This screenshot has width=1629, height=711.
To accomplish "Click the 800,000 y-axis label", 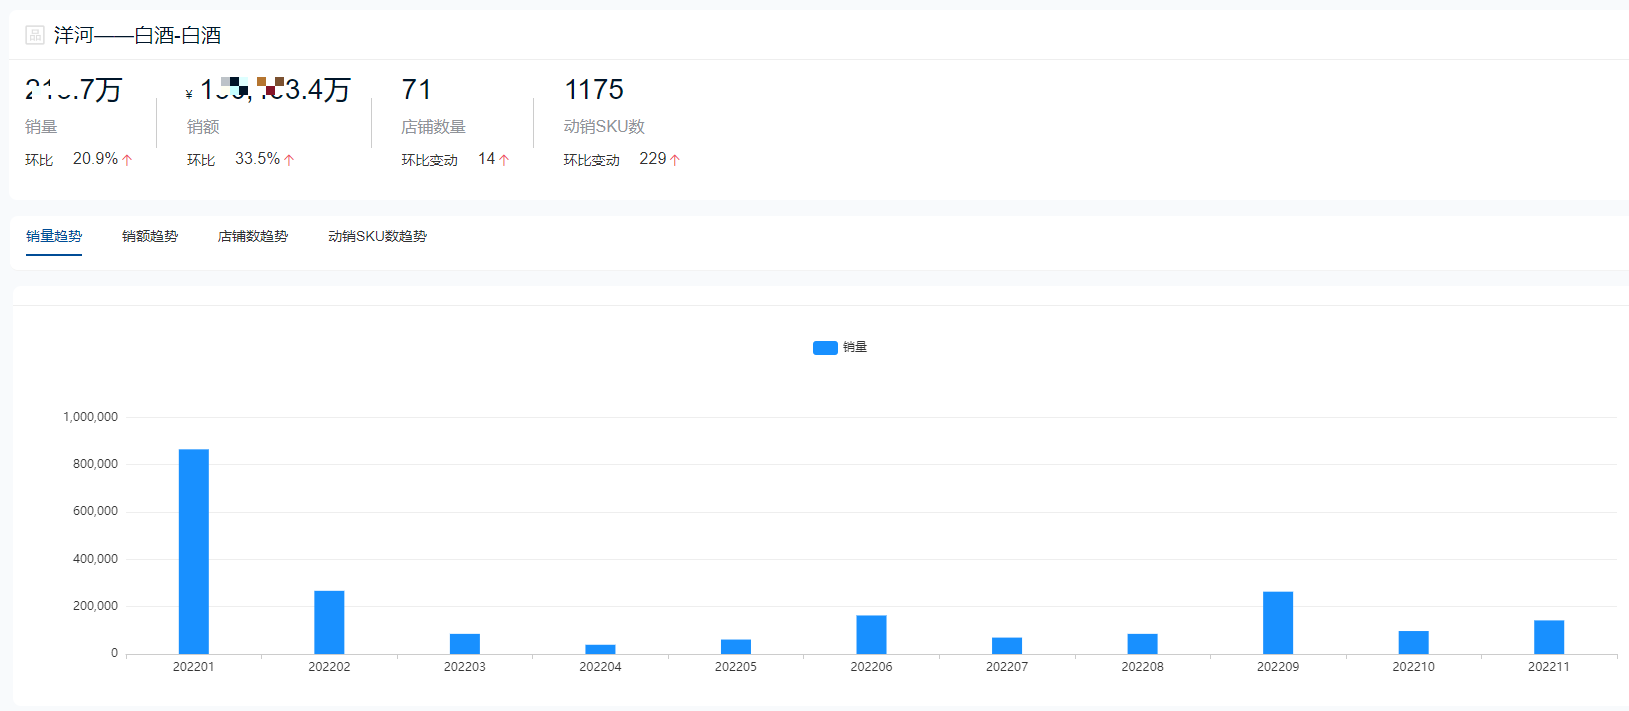I will pos(95,464).
